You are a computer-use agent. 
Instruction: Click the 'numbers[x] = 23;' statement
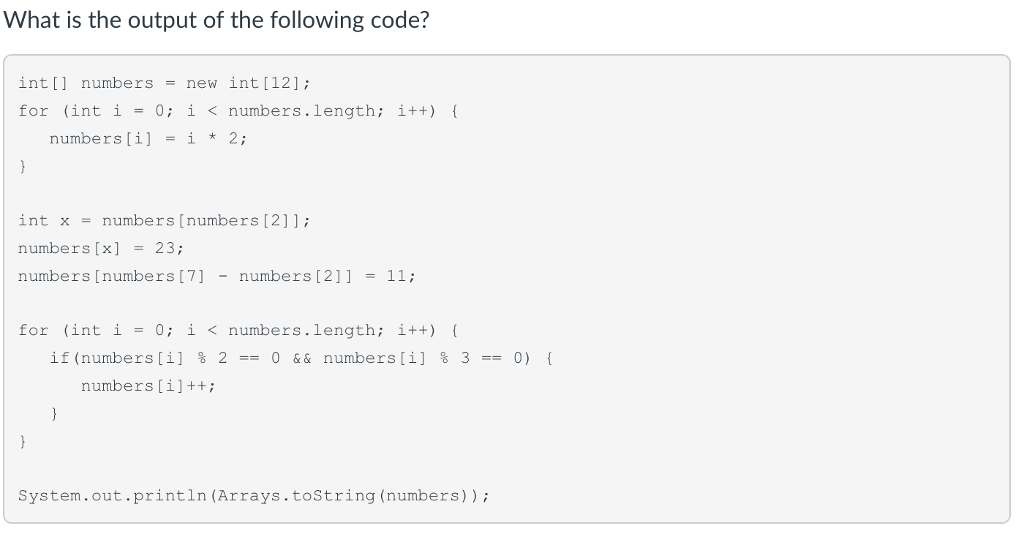click(x=101, y=248)
